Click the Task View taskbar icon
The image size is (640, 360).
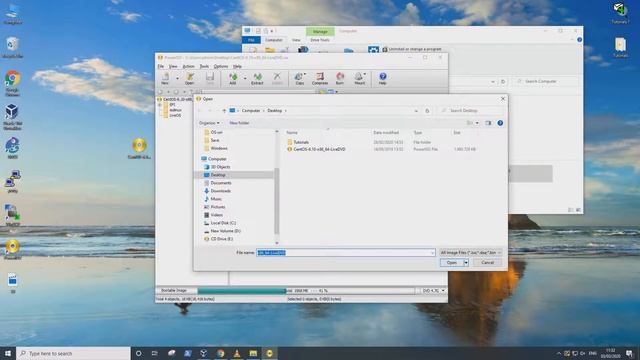[x=155, y=353]
